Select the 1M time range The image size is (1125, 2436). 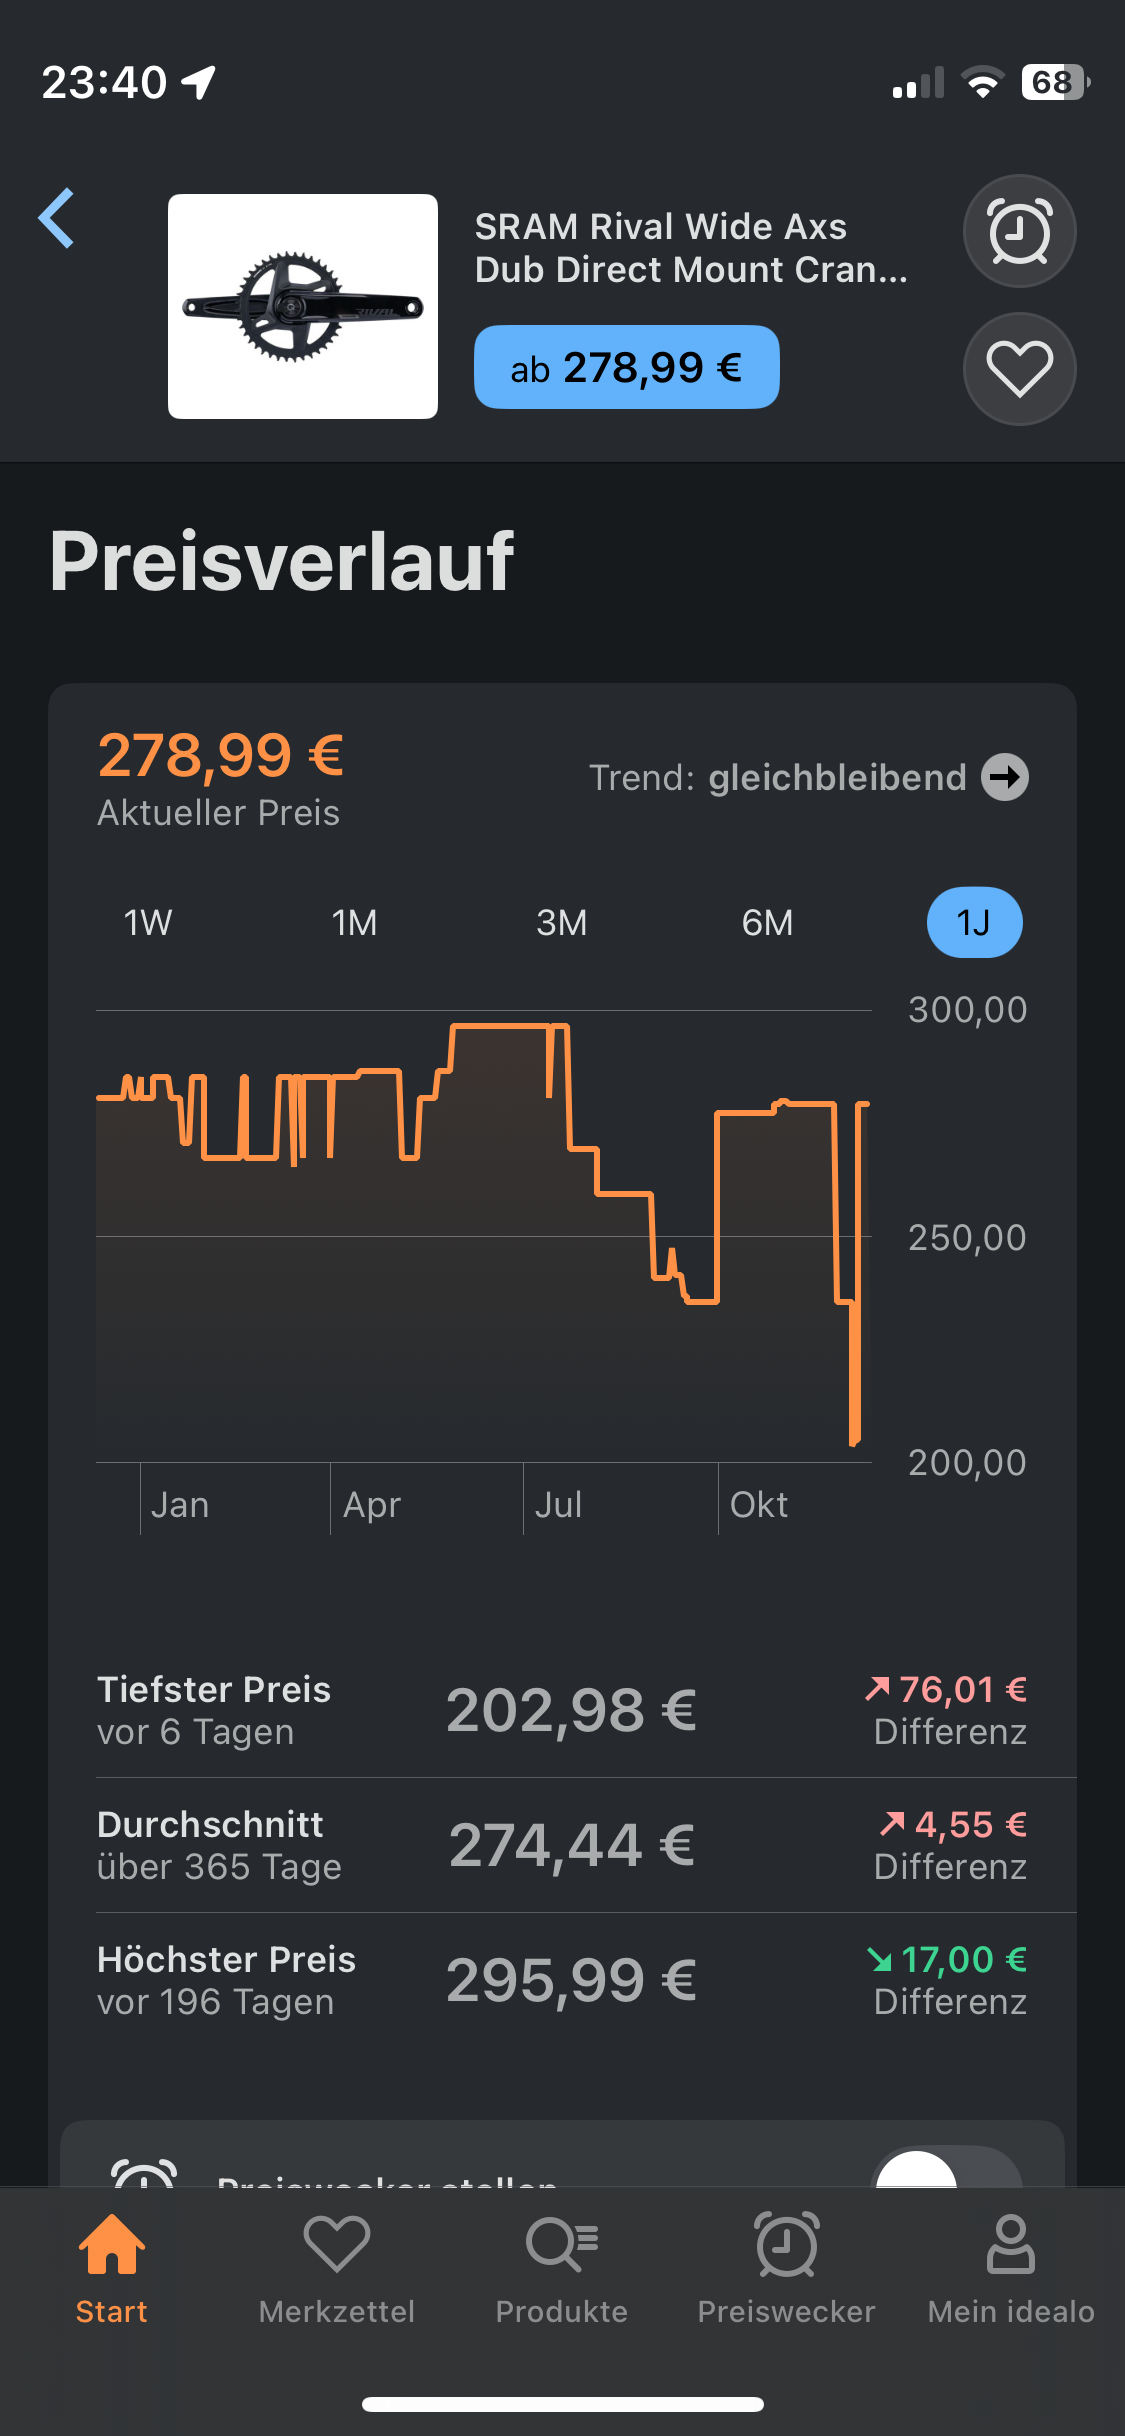tap(355, 922)
